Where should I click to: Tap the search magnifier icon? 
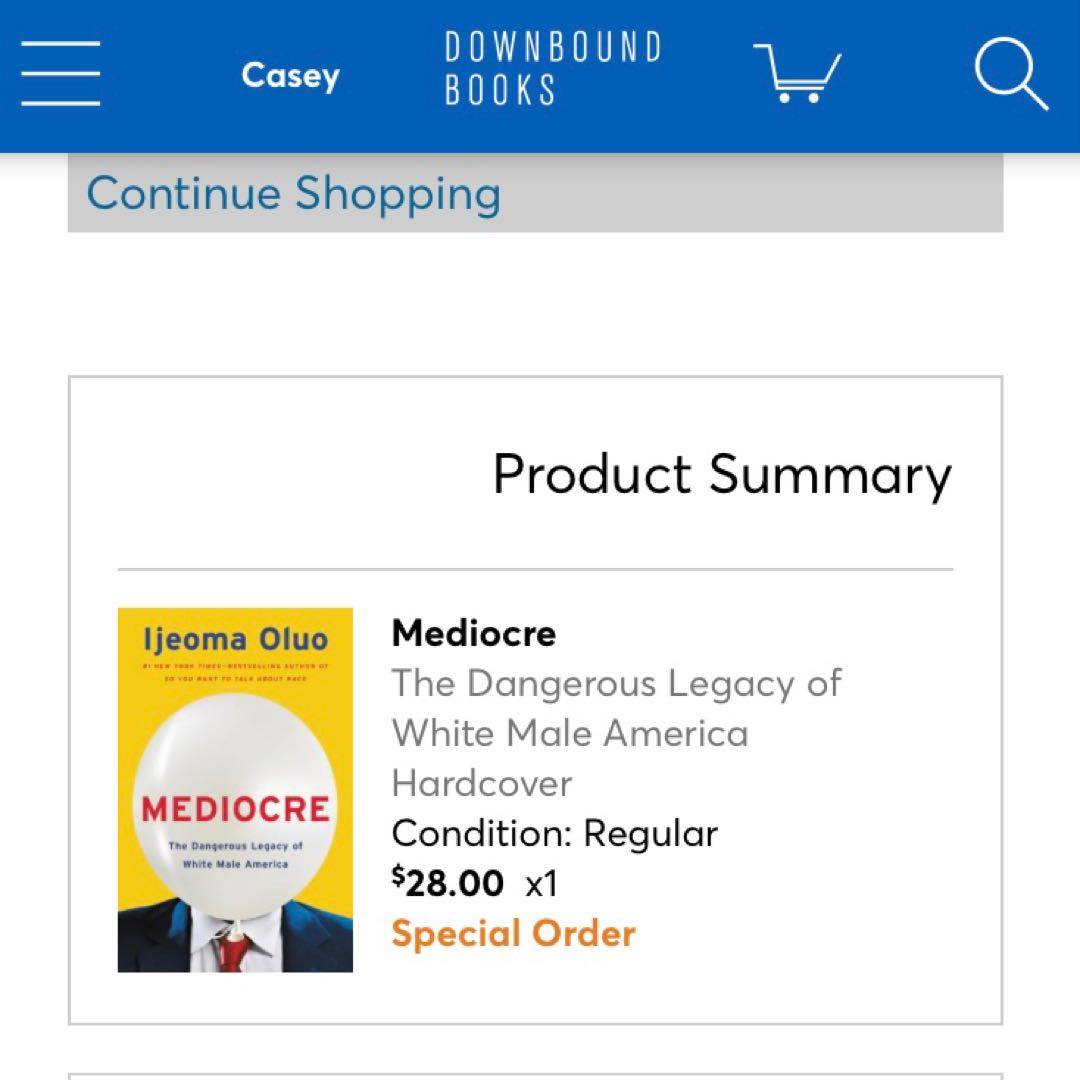(1010, 73)
